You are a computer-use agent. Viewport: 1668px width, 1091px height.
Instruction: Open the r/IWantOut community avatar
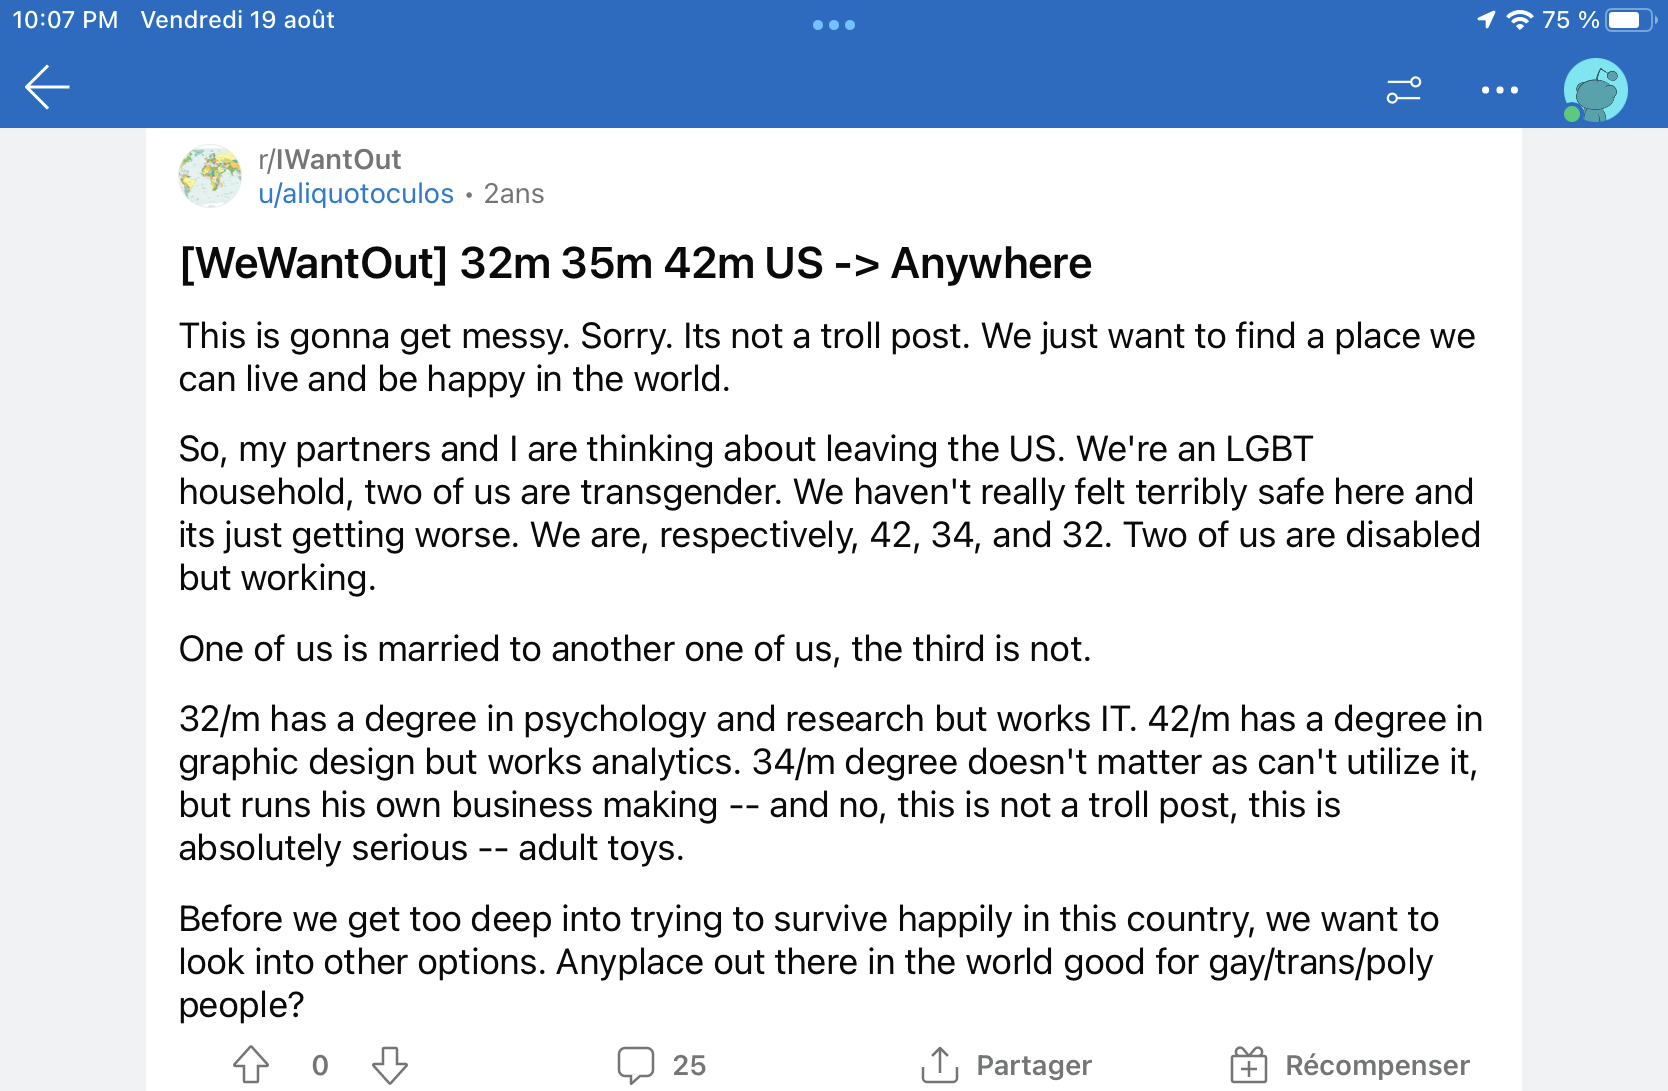pyautogui.click(x=210, y=176)
